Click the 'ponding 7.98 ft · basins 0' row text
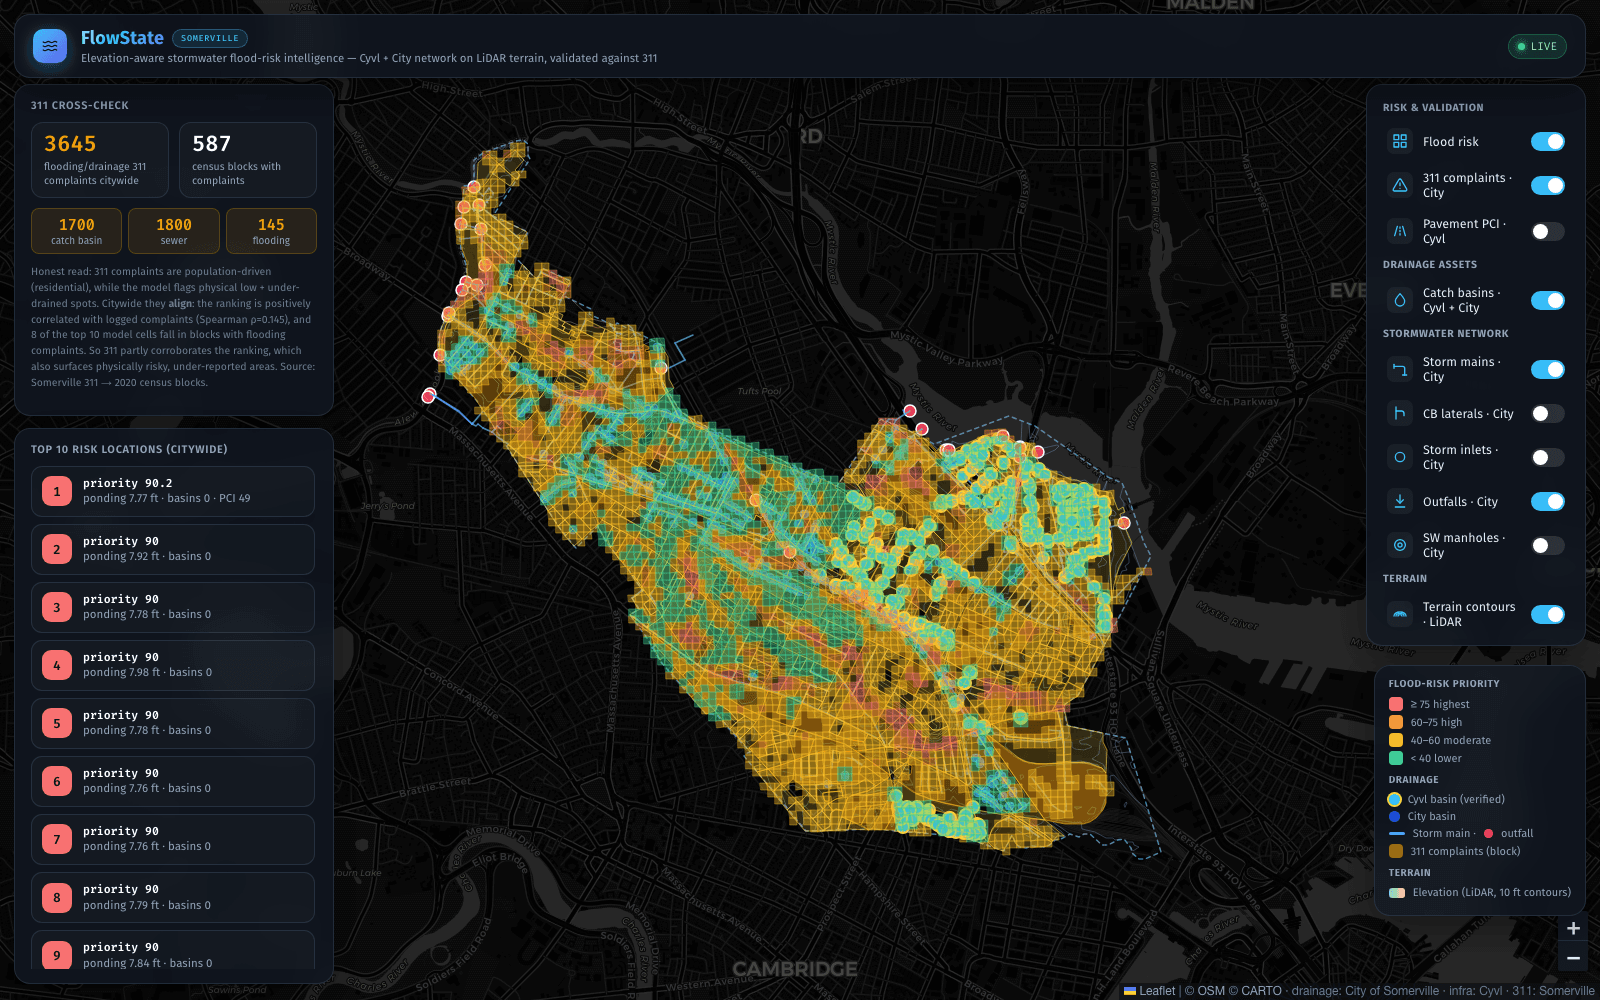The image size is (1600, 1000). [147, 673]
